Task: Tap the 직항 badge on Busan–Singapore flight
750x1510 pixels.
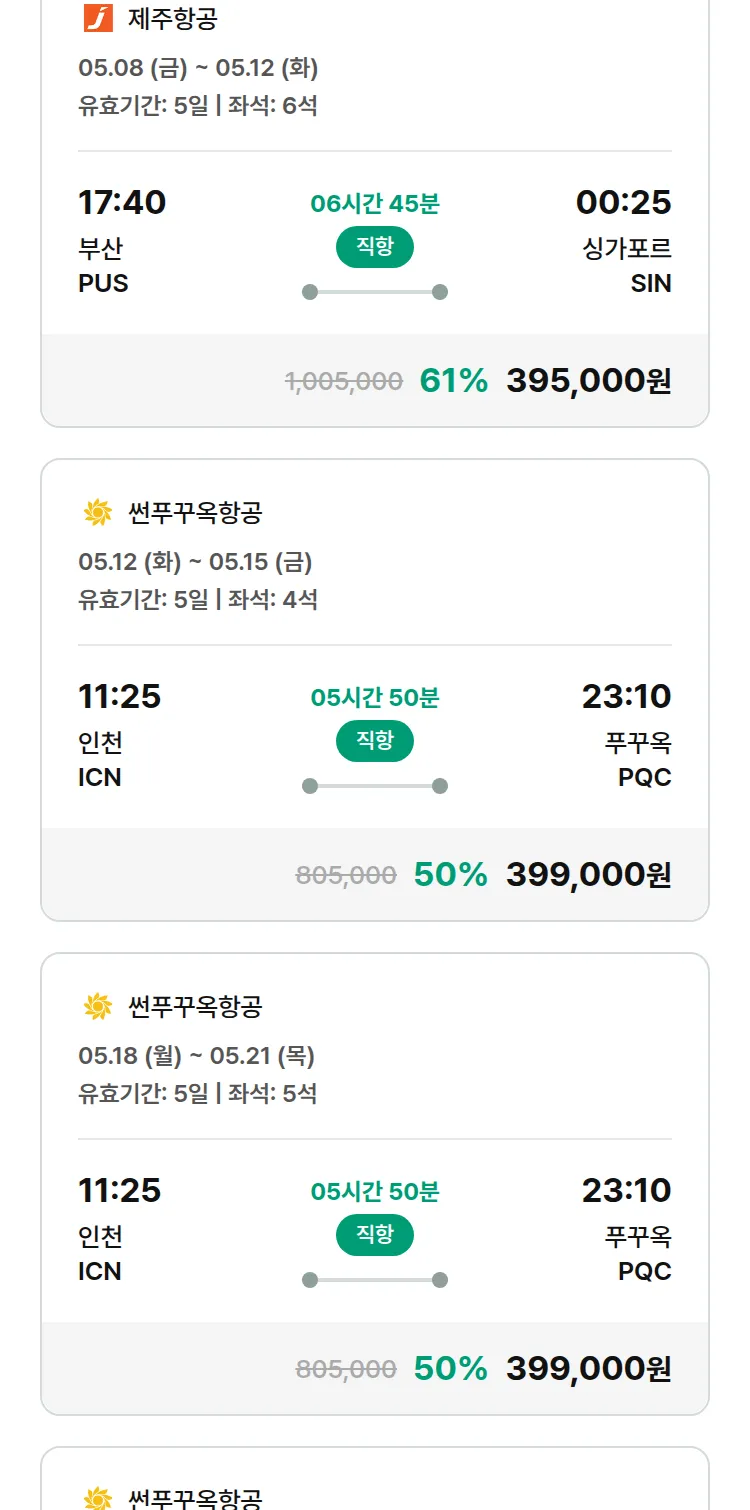Action: [375, 247]
